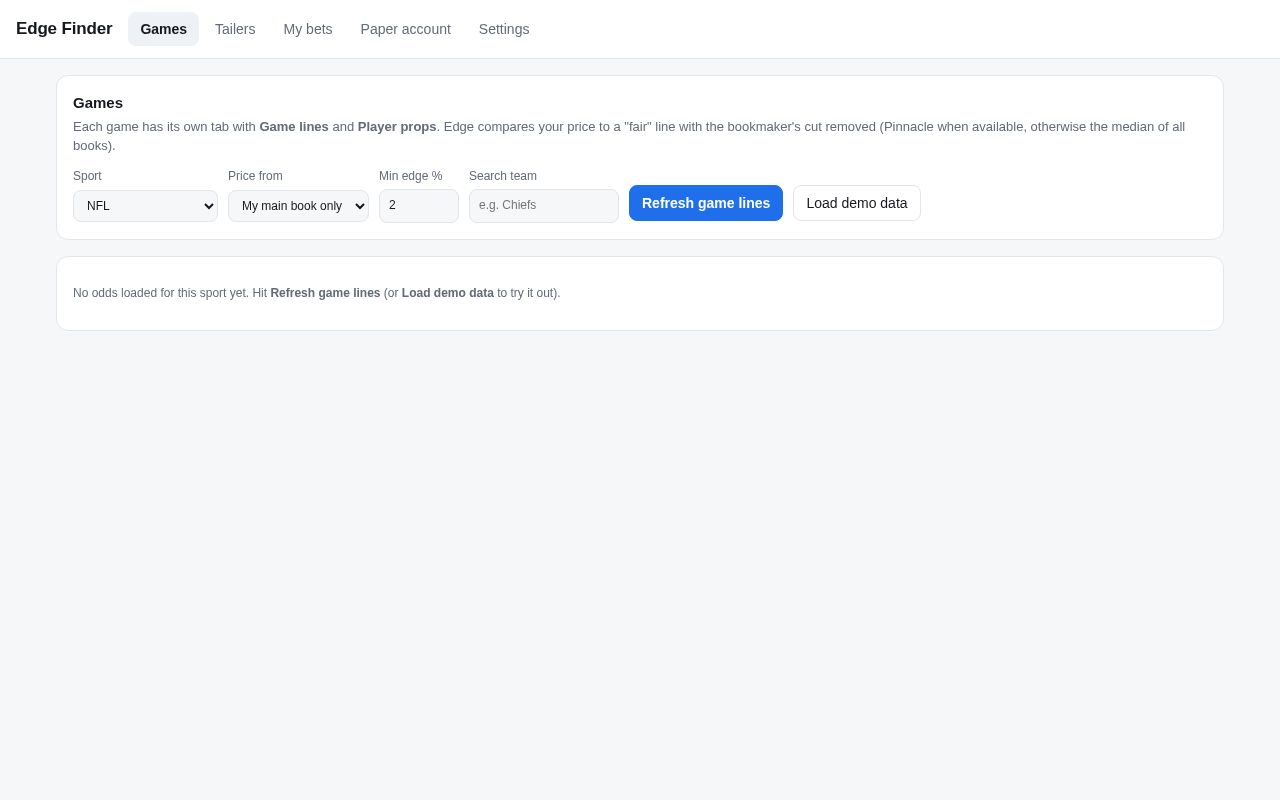Click the 'No odds loaded' message text
The width and height of the screenshot is (1280, 800).
point(317,293)
